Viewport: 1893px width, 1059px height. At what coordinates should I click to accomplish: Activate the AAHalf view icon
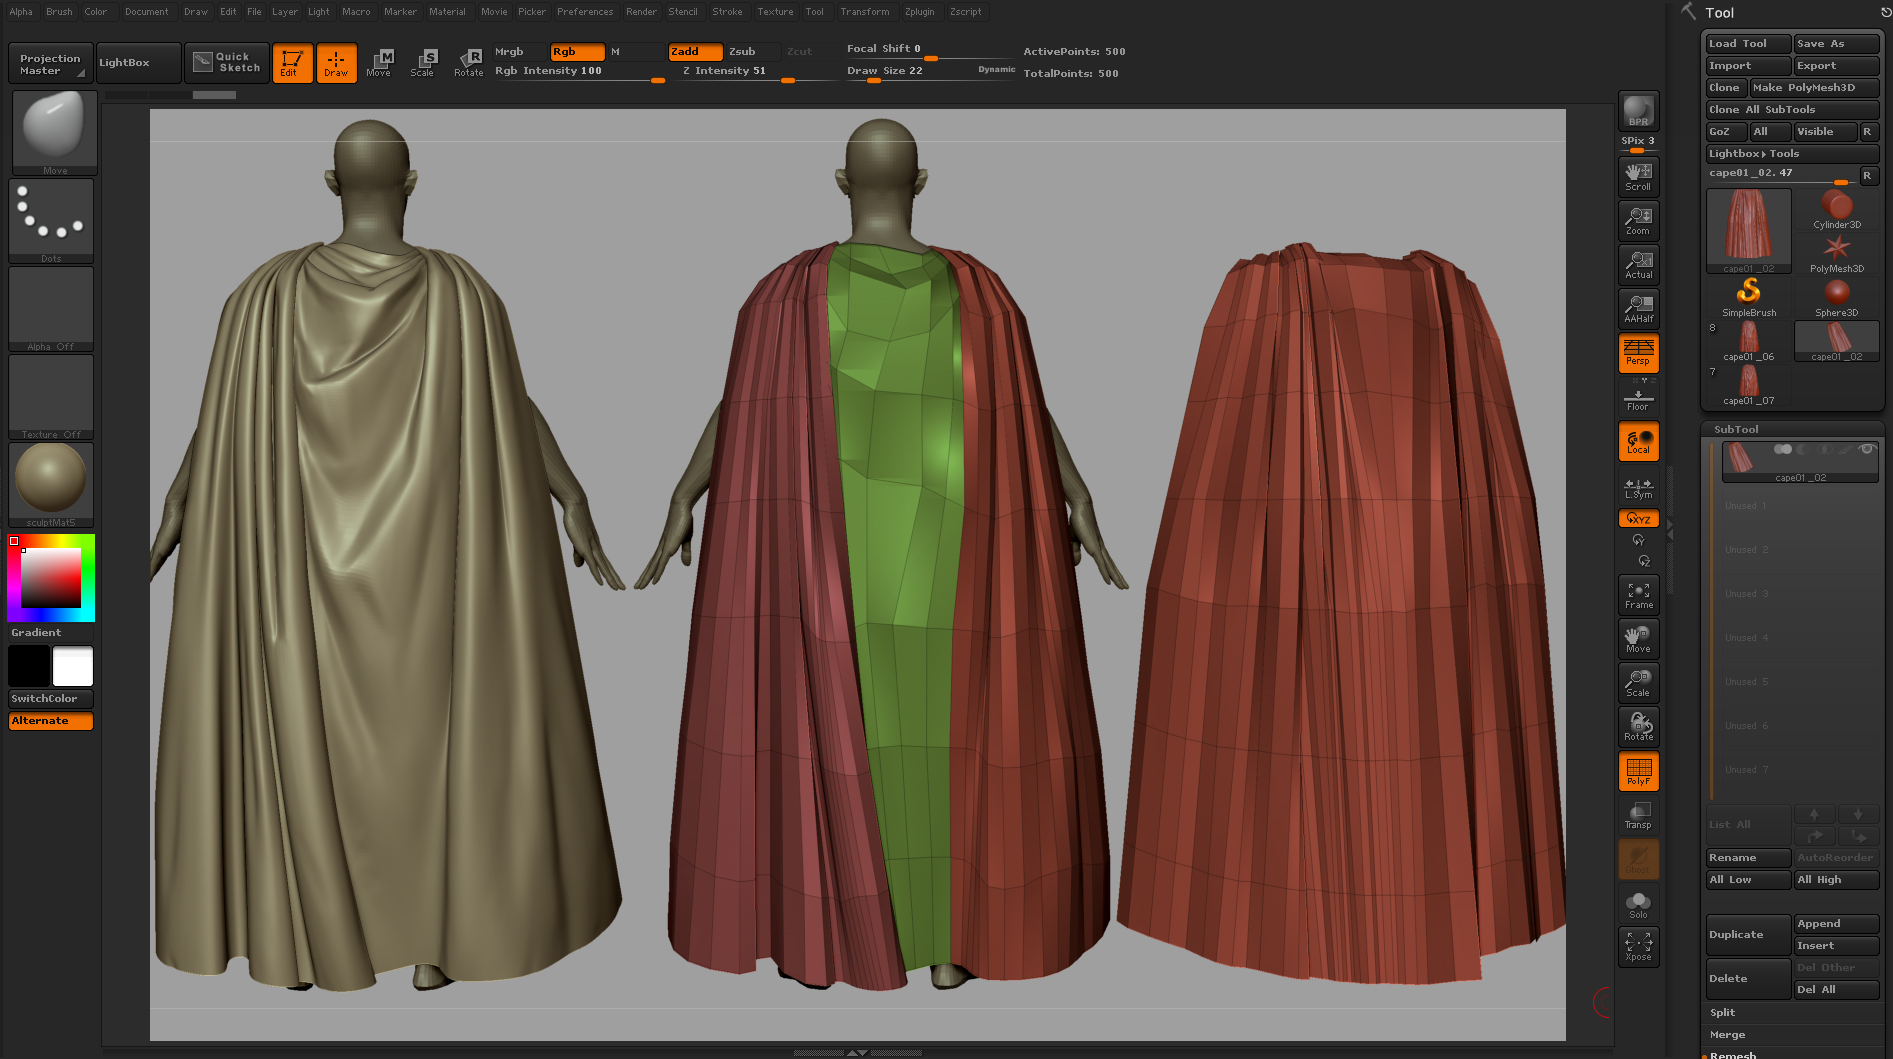tap(1638, 309)
